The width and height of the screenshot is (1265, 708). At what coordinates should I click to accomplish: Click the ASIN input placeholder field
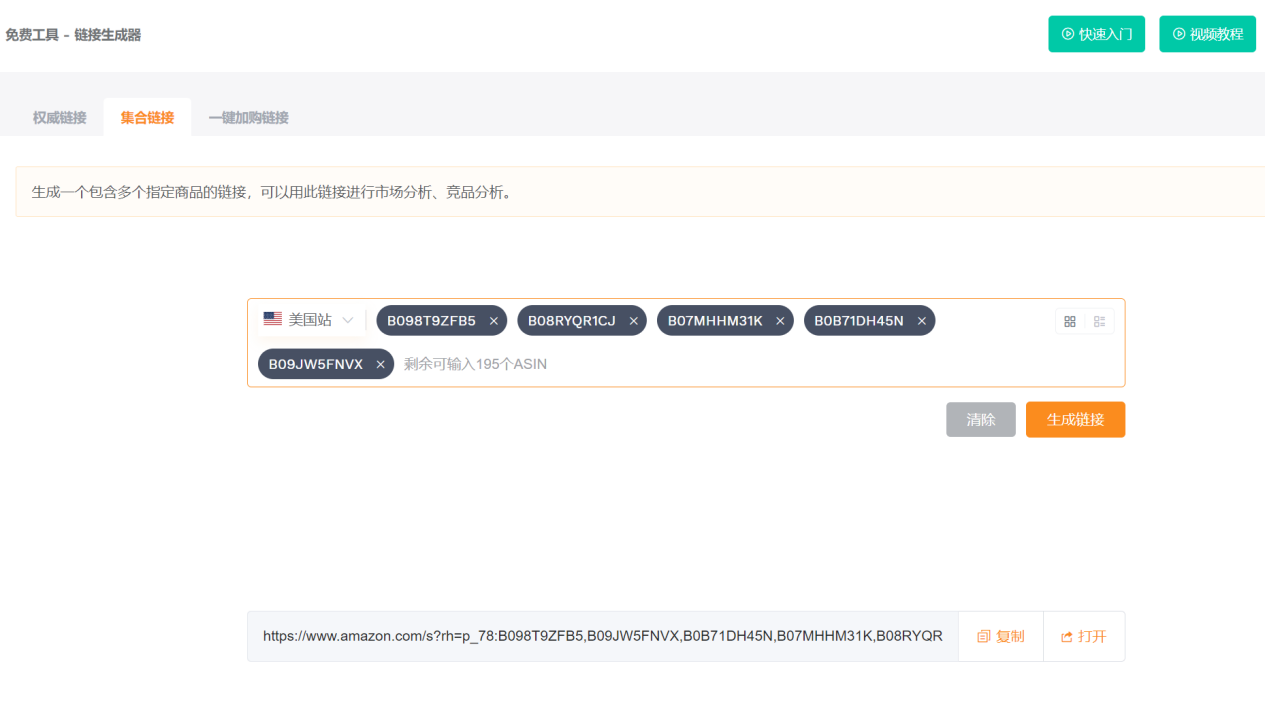pos(475,364)
